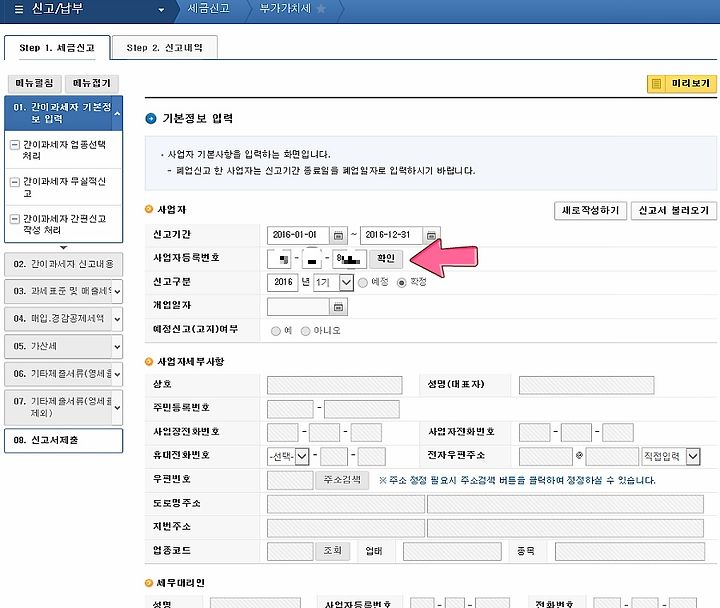Select 간이과세자 업종선택 처리 item
This screenshot has width=720, height=608.
(64, 150)
